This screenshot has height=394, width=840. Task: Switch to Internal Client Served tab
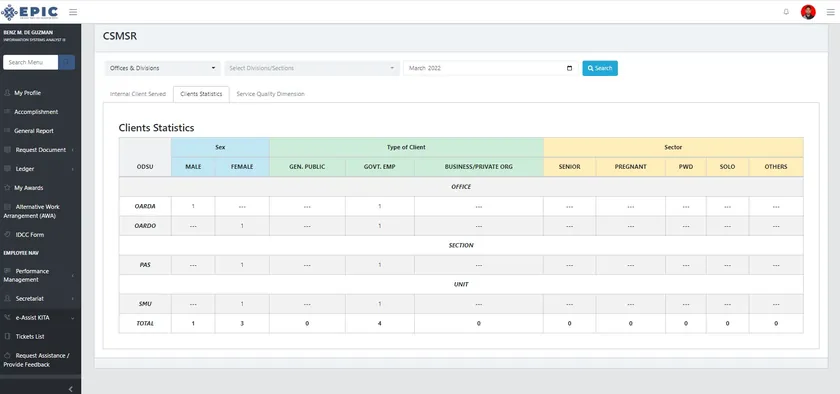point(138,94)
